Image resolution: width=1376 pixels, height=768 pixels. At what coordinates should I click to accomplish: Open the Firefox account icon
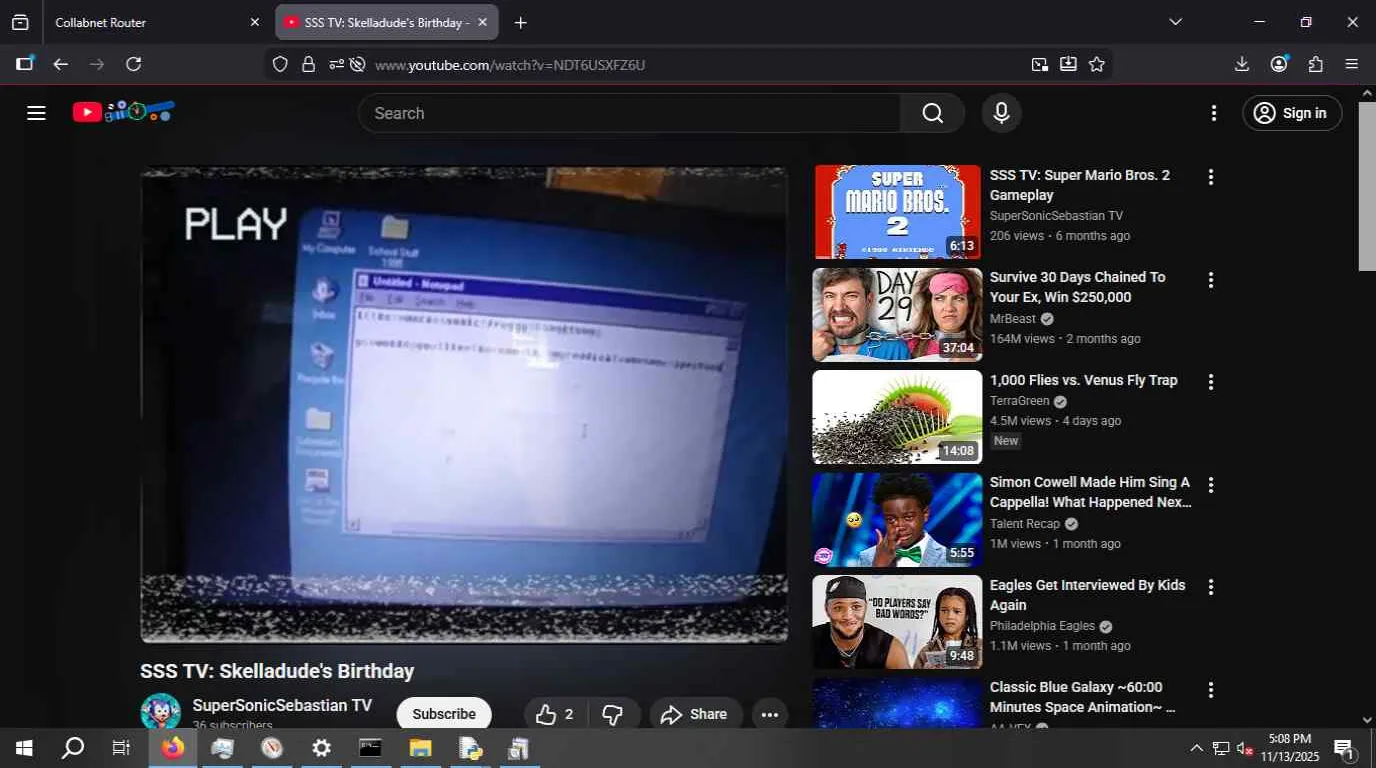[1279, 64]
